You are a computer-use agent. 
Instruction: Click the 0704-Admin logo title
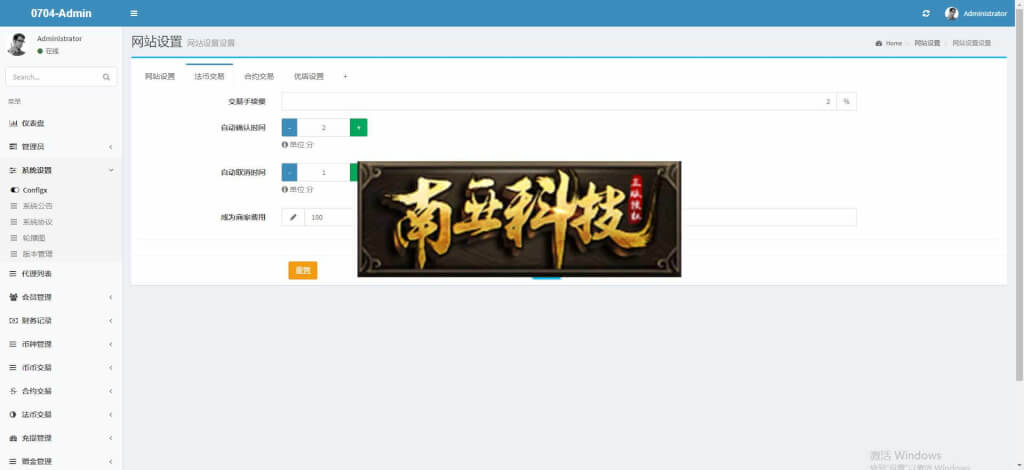point(61,13)
